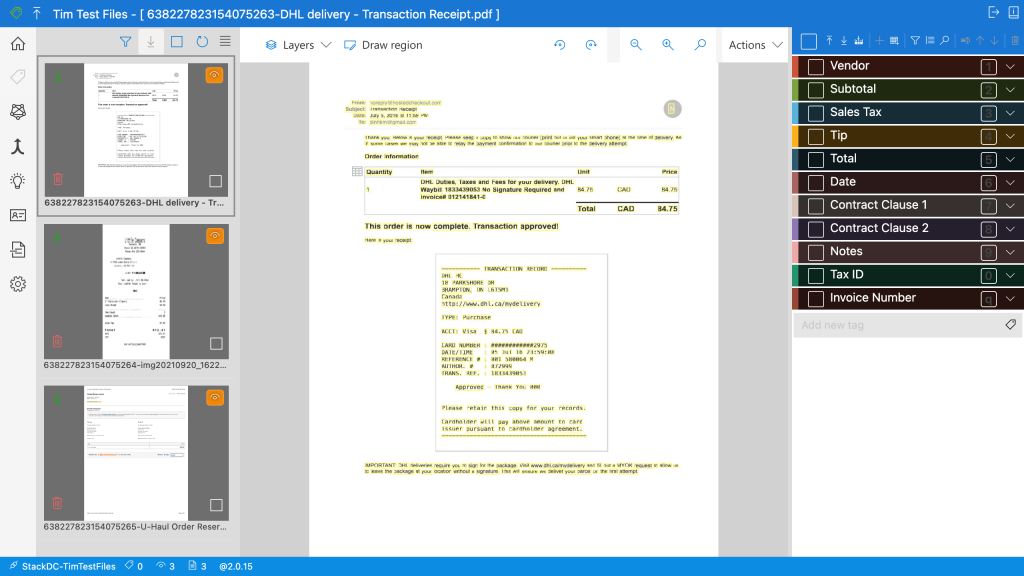Rotate the document counterclockwise
This screenshot has height=576, width=1024.
[560, 44]
